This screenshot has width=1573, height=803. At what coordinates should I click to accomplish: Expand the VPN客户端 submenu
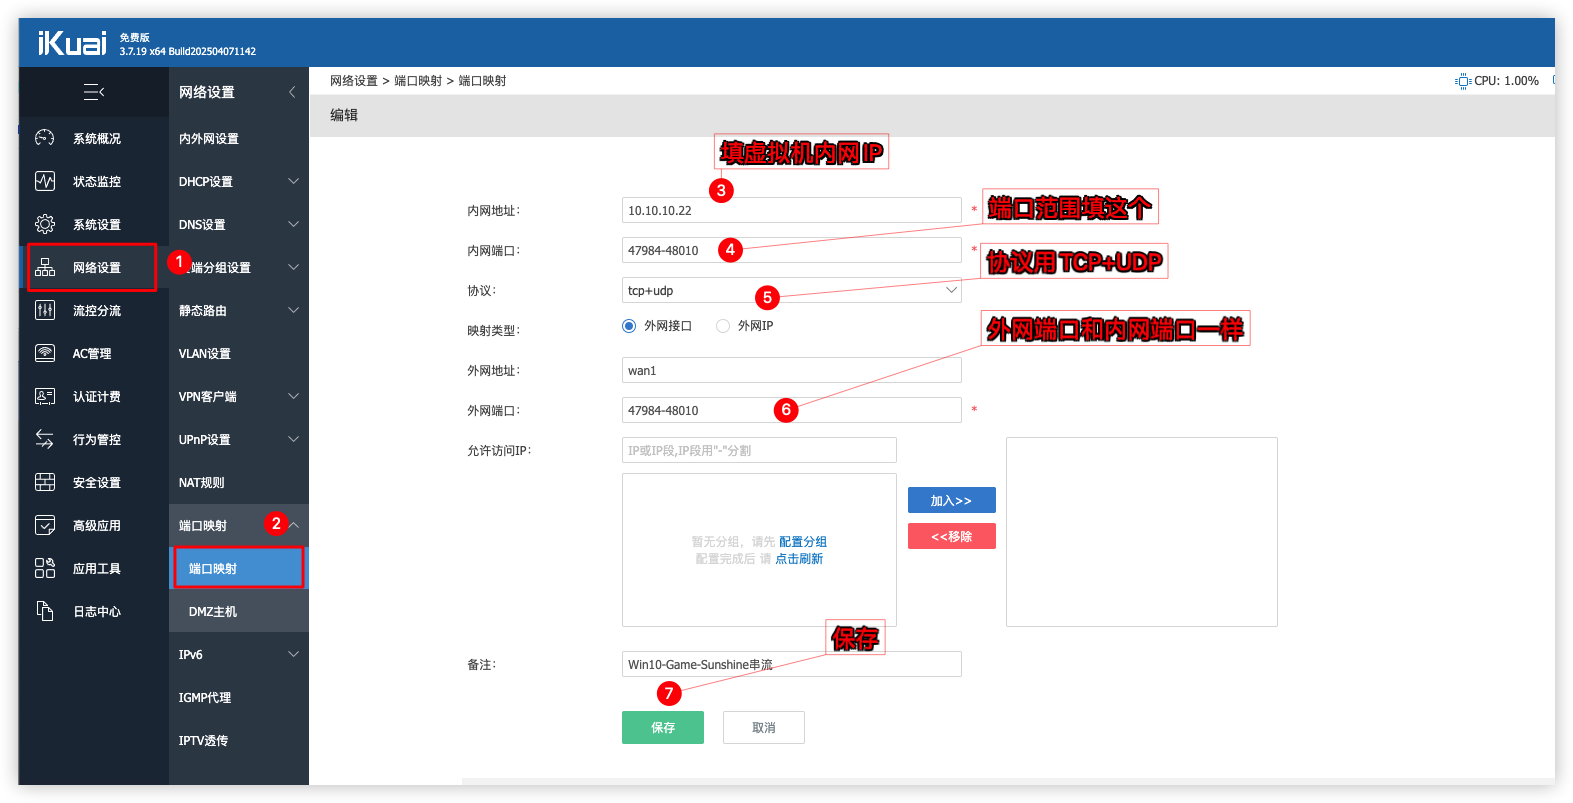pos(294,396)
